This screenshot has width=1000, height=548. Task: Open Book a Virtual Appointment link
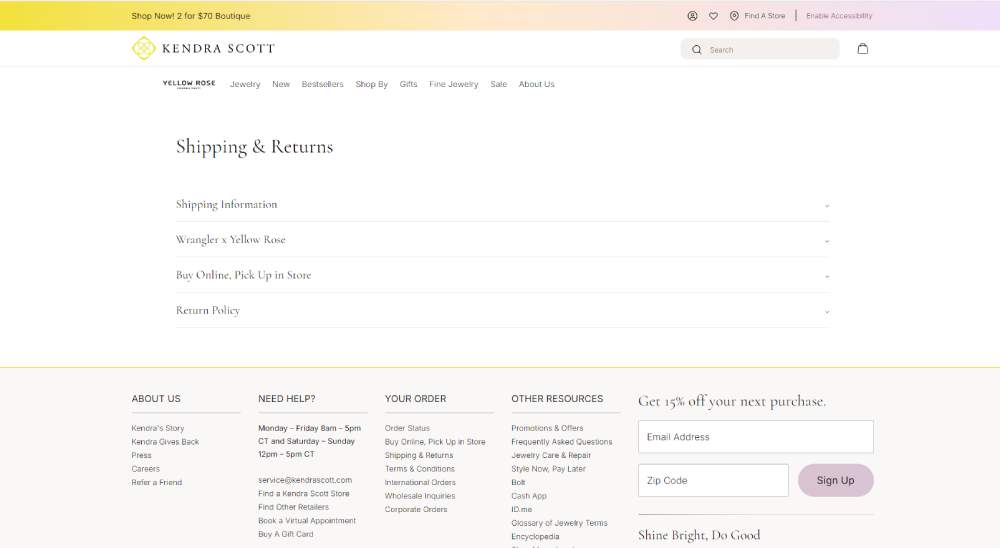(x=307, y=521)
